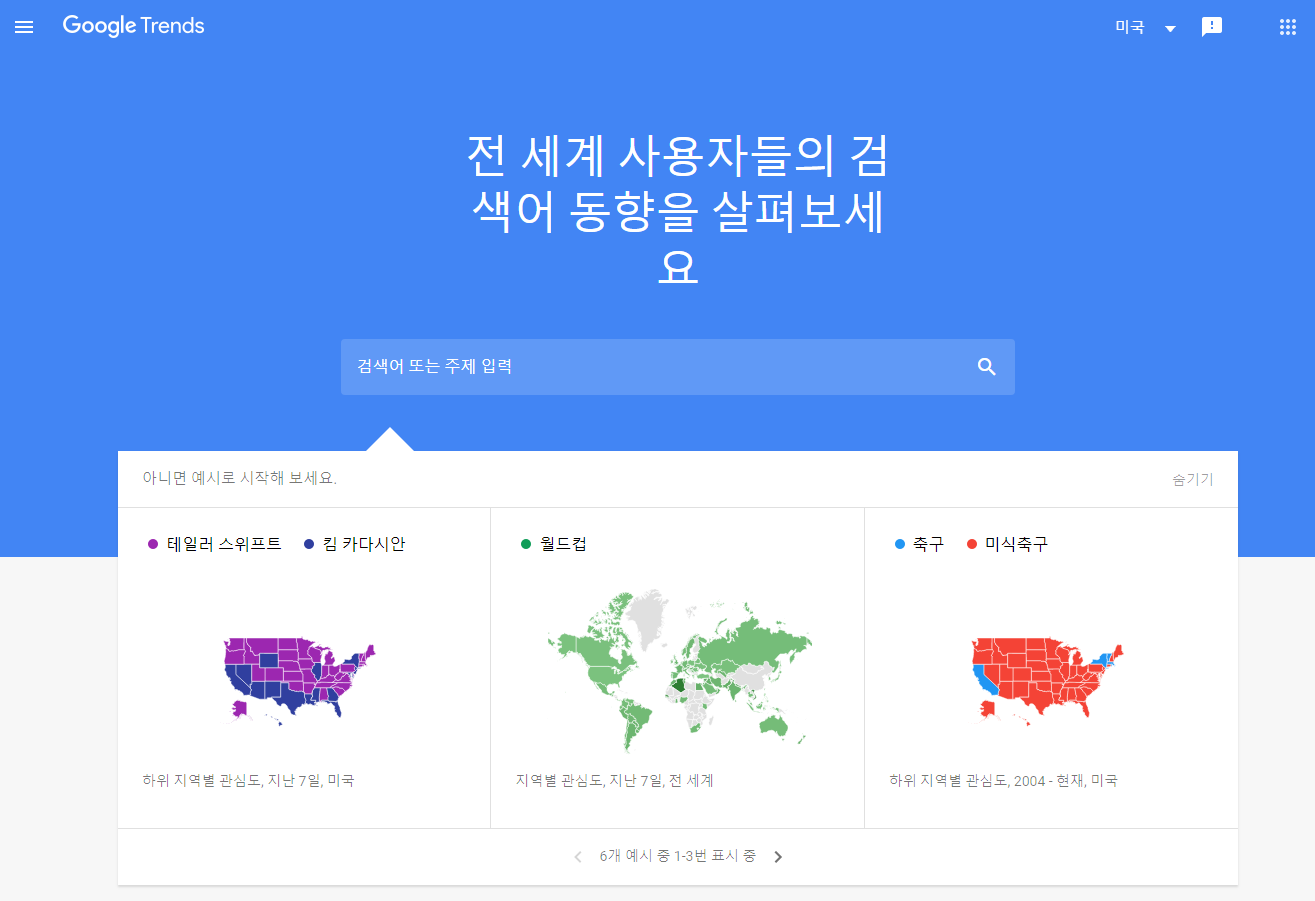Image resolution: width=1315 pixels, height=901 pixels.
Task: Click the red dot beside 미식축구
Action: (x=971, y=544)
